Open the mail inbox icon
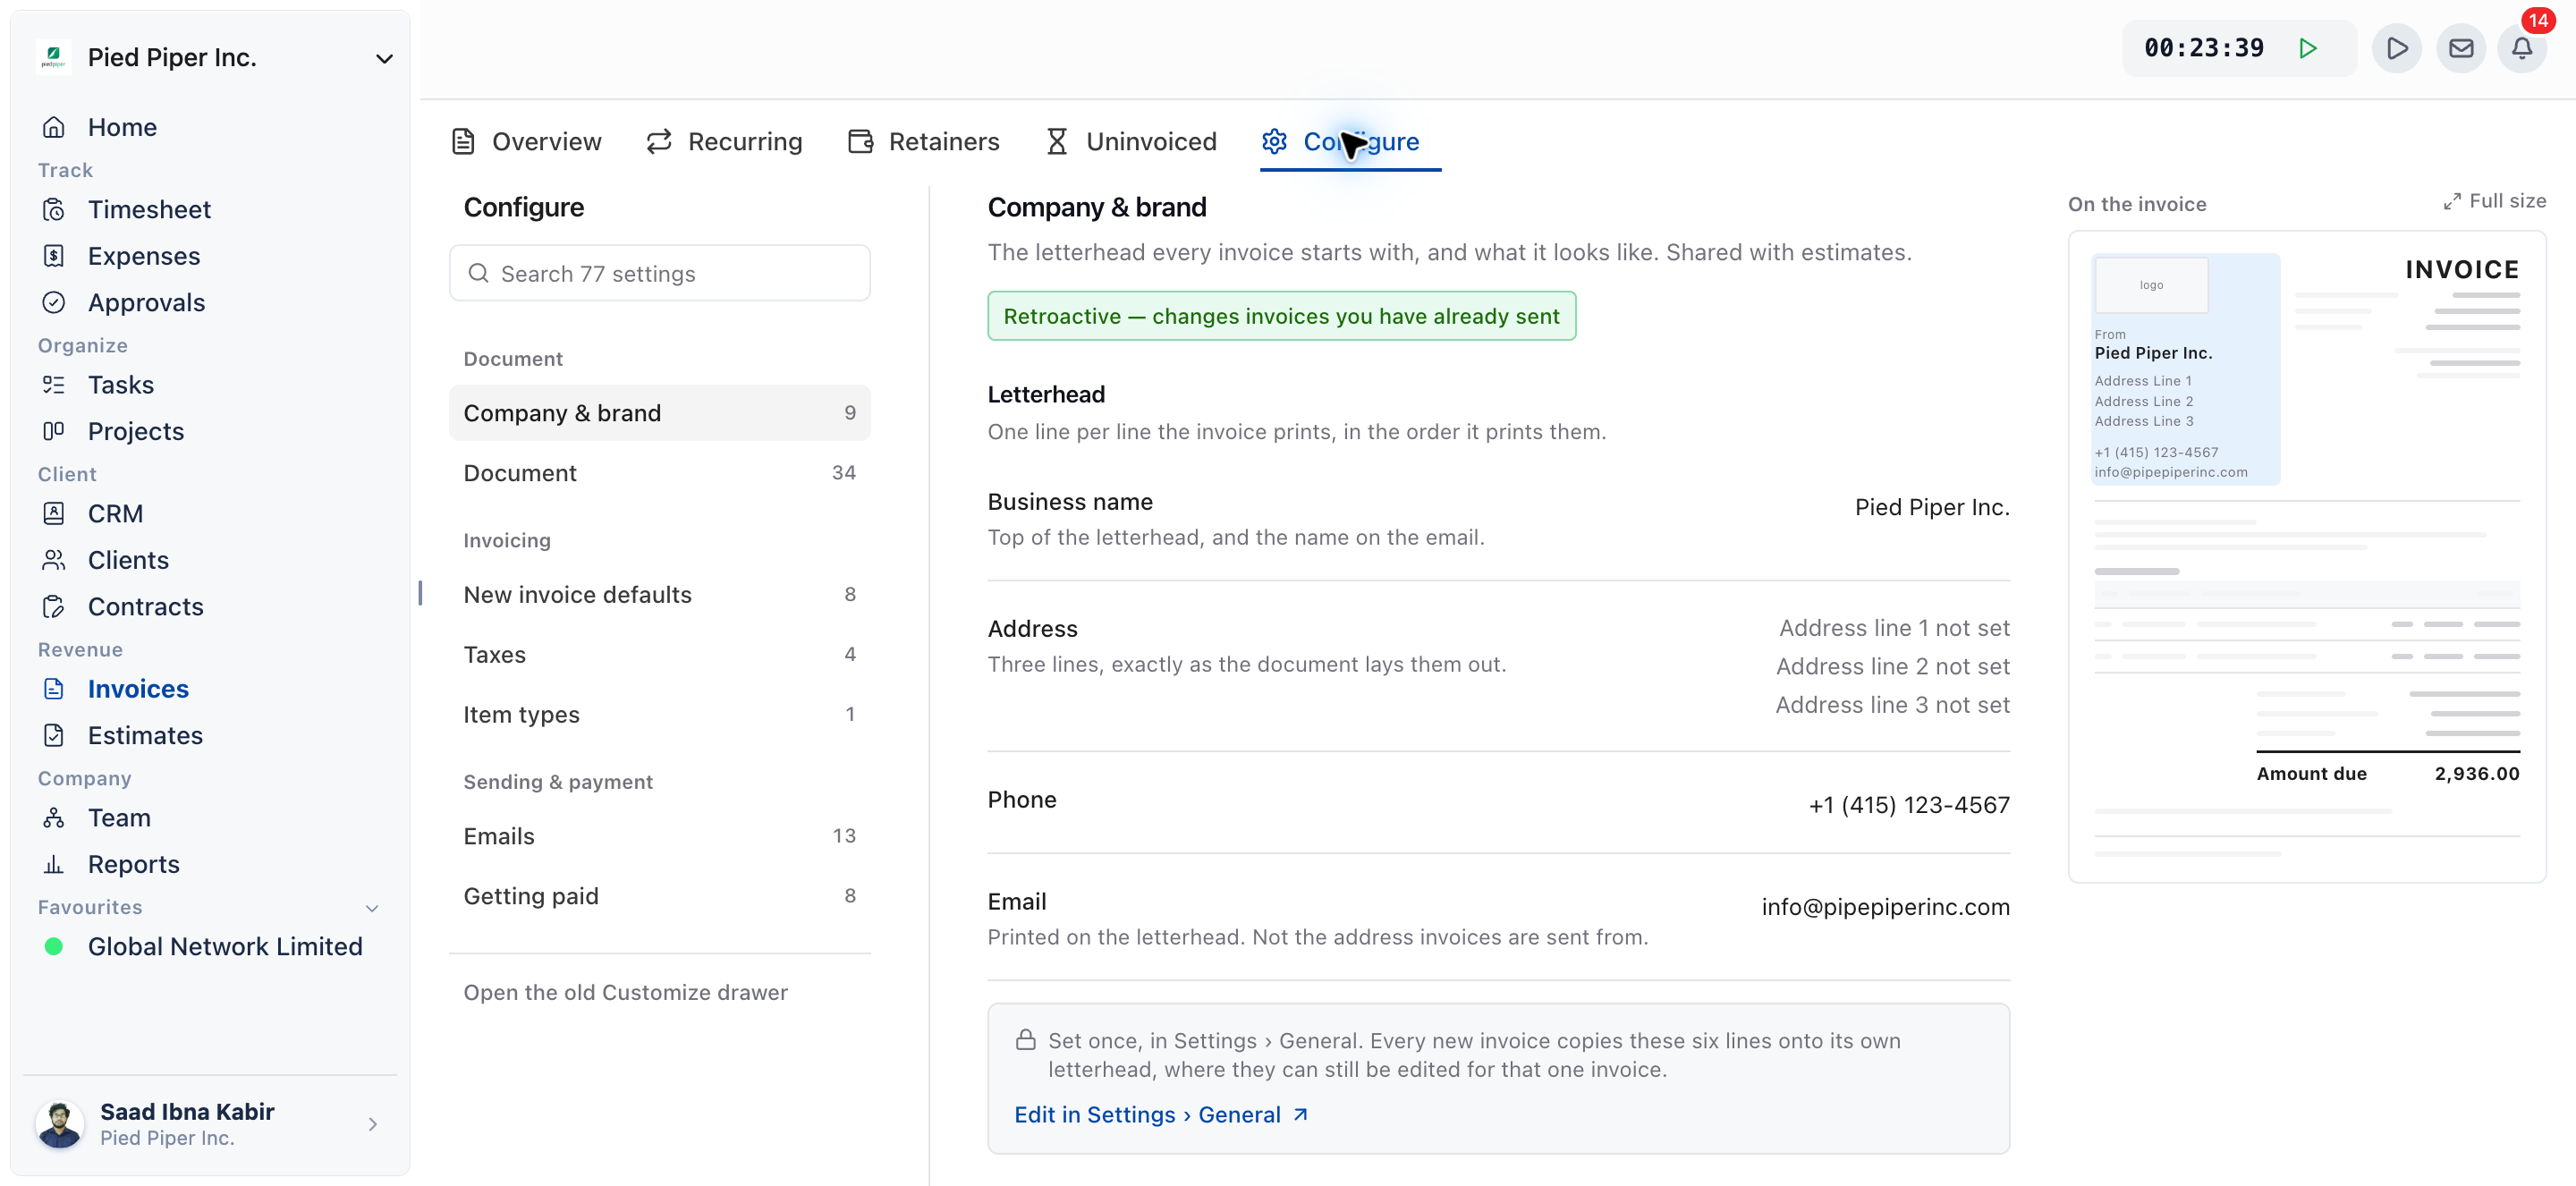2576x1186 pixels. (2461, 48)
